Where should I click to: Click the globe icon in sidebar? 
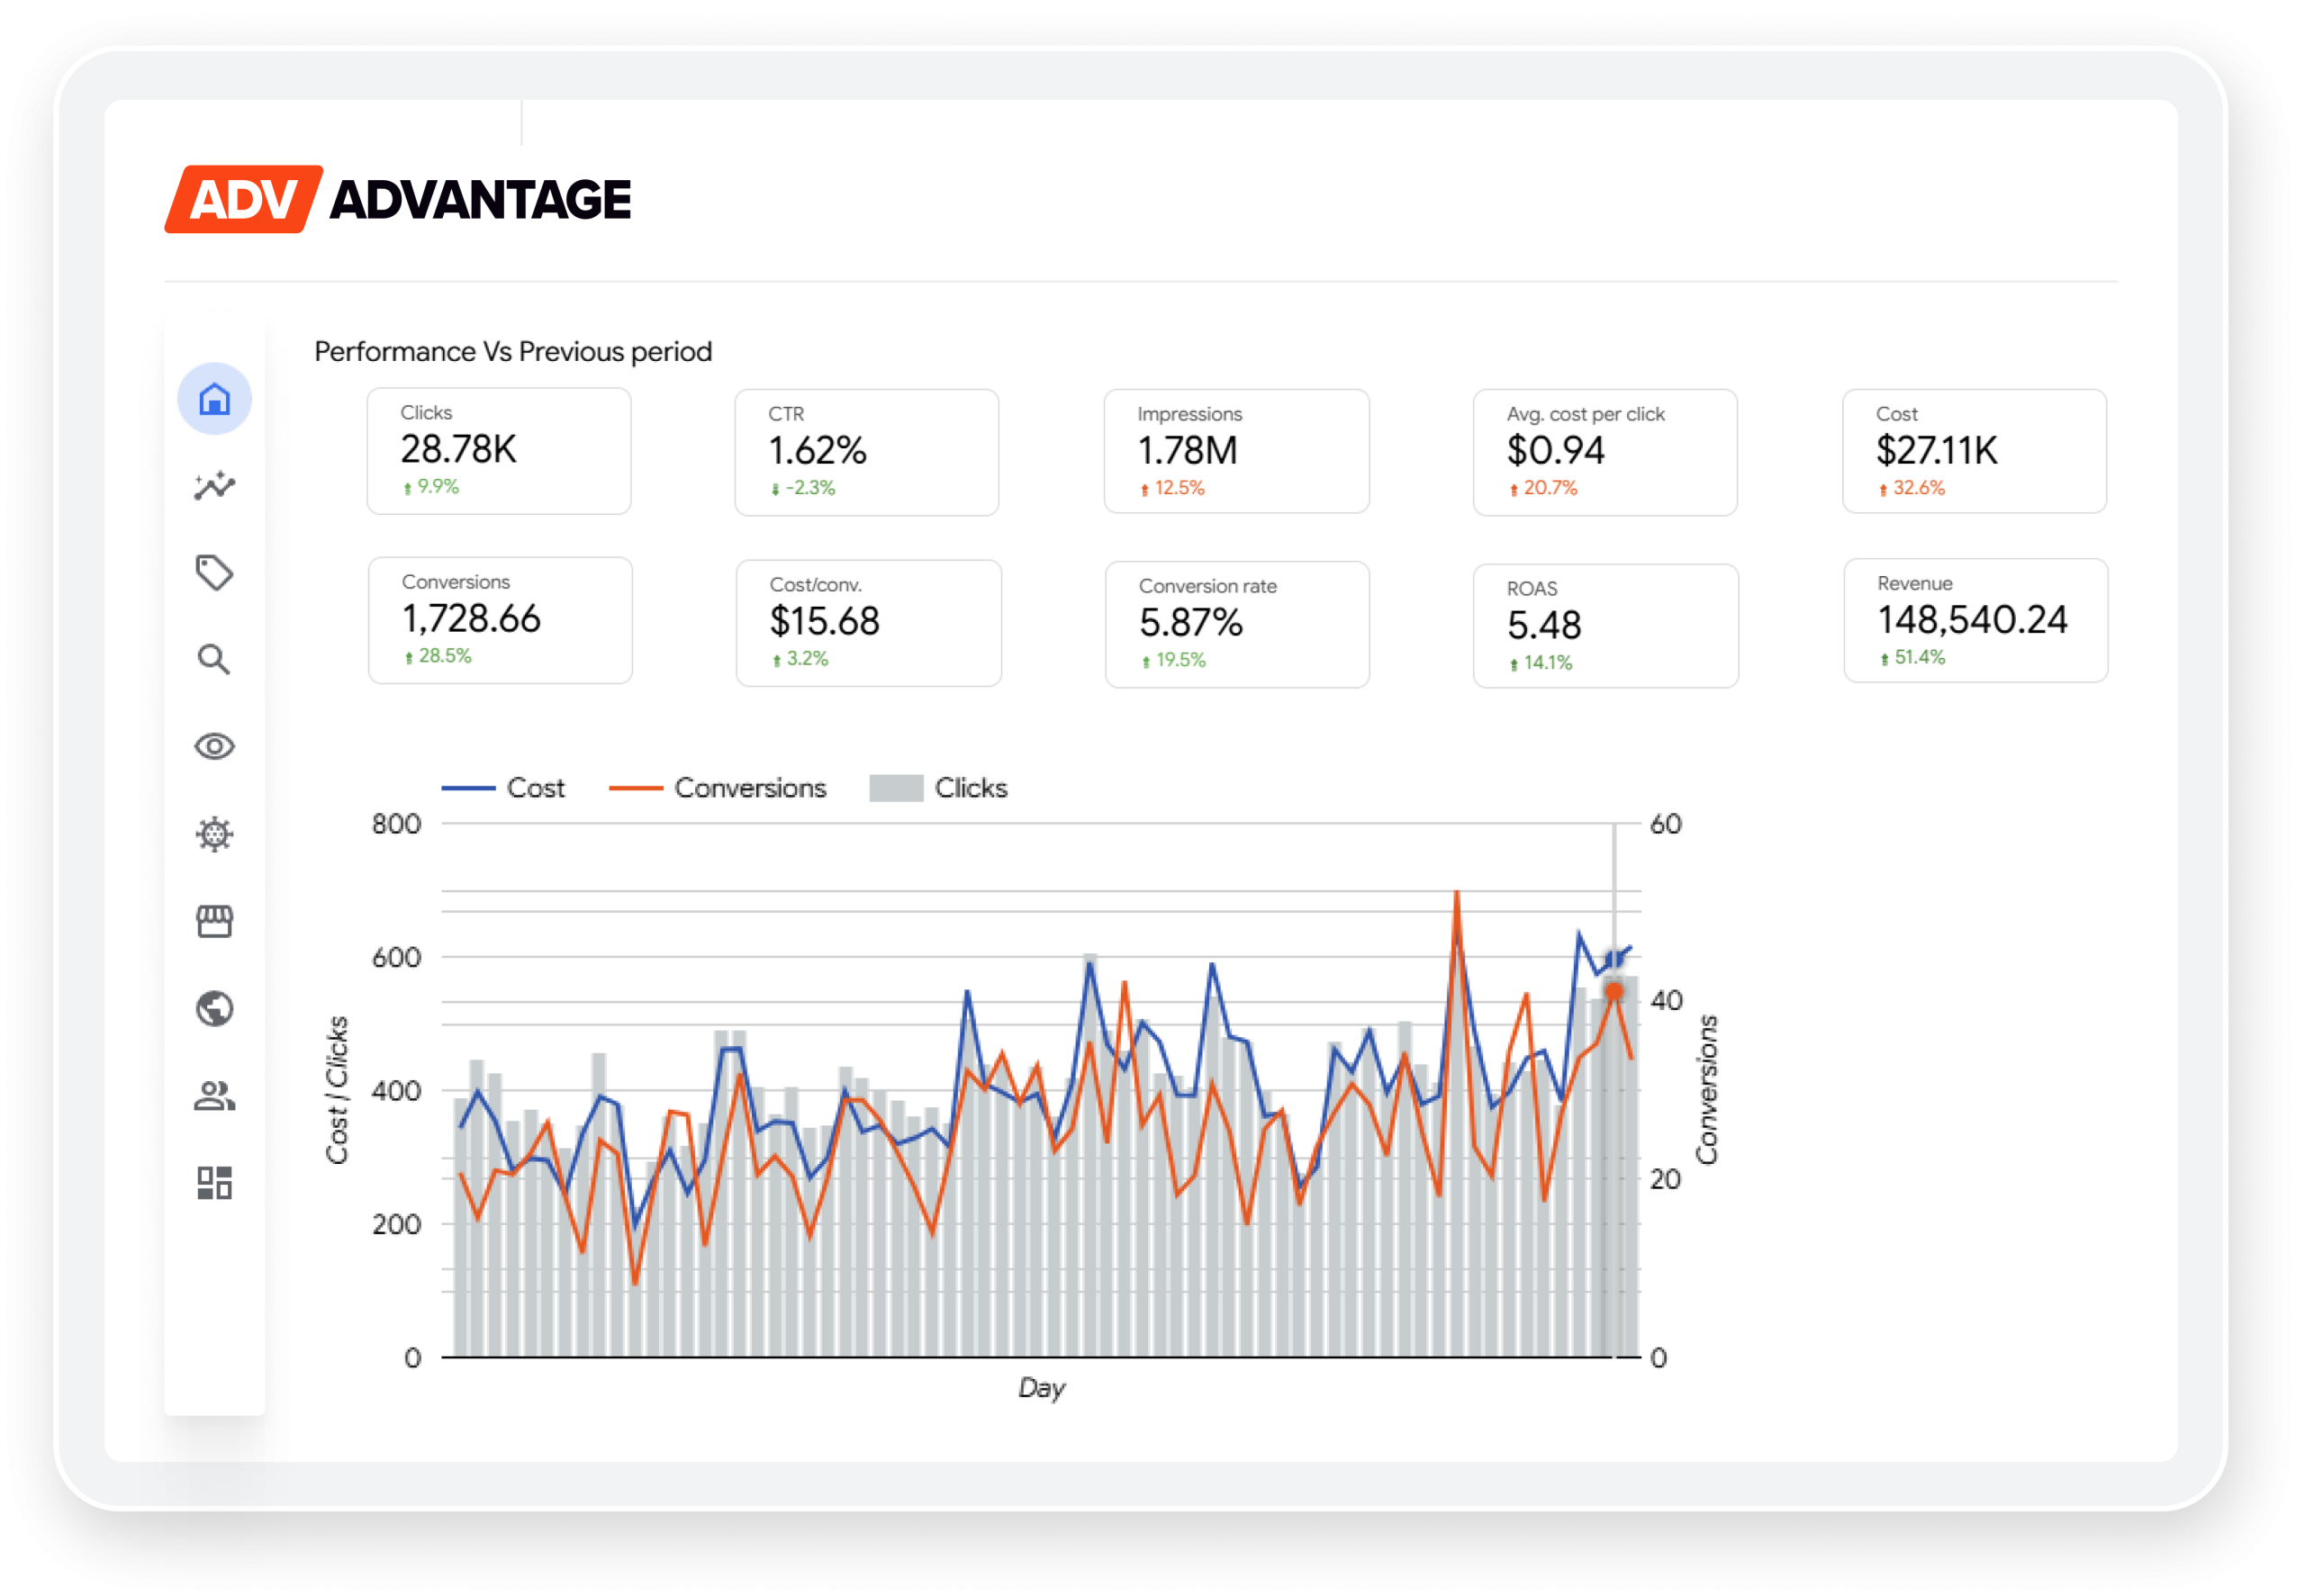214,1008
